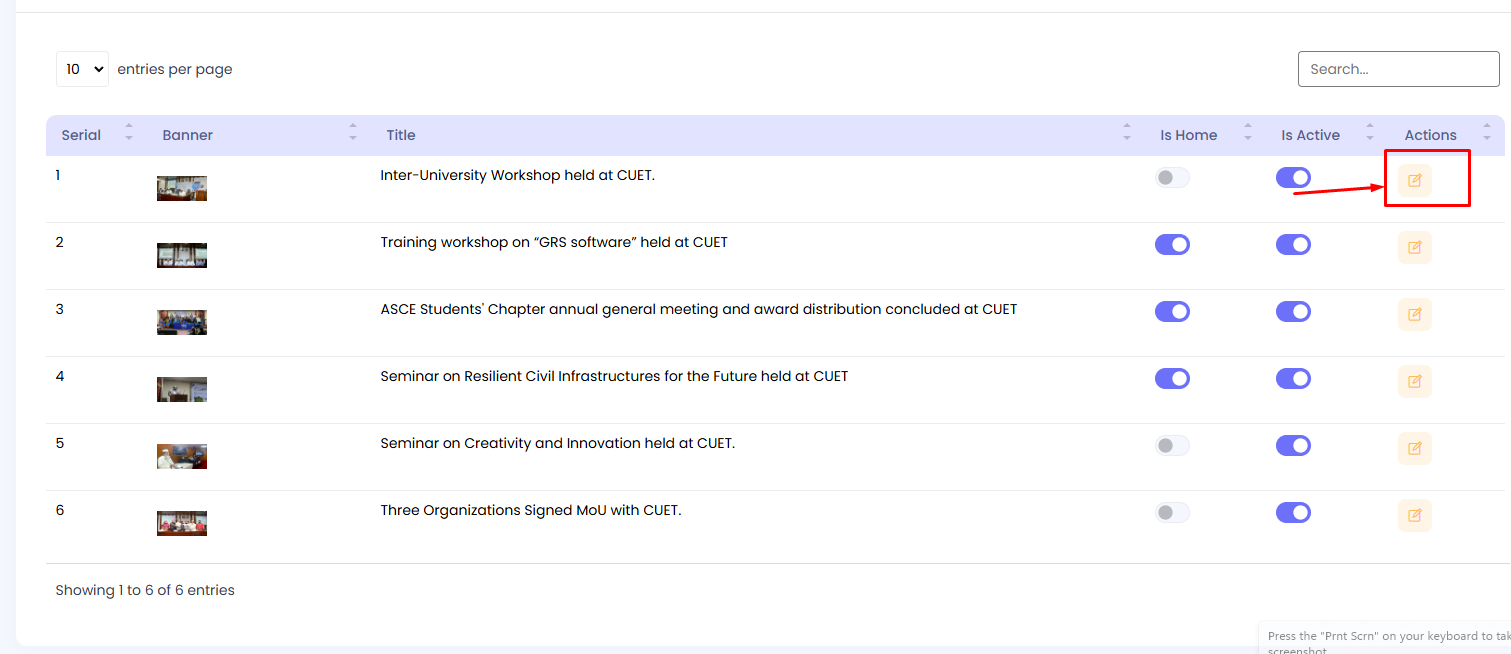This screenshot has width=1511, height=654.
Task: Click the Actions column header
Action: click(1430, 135)
